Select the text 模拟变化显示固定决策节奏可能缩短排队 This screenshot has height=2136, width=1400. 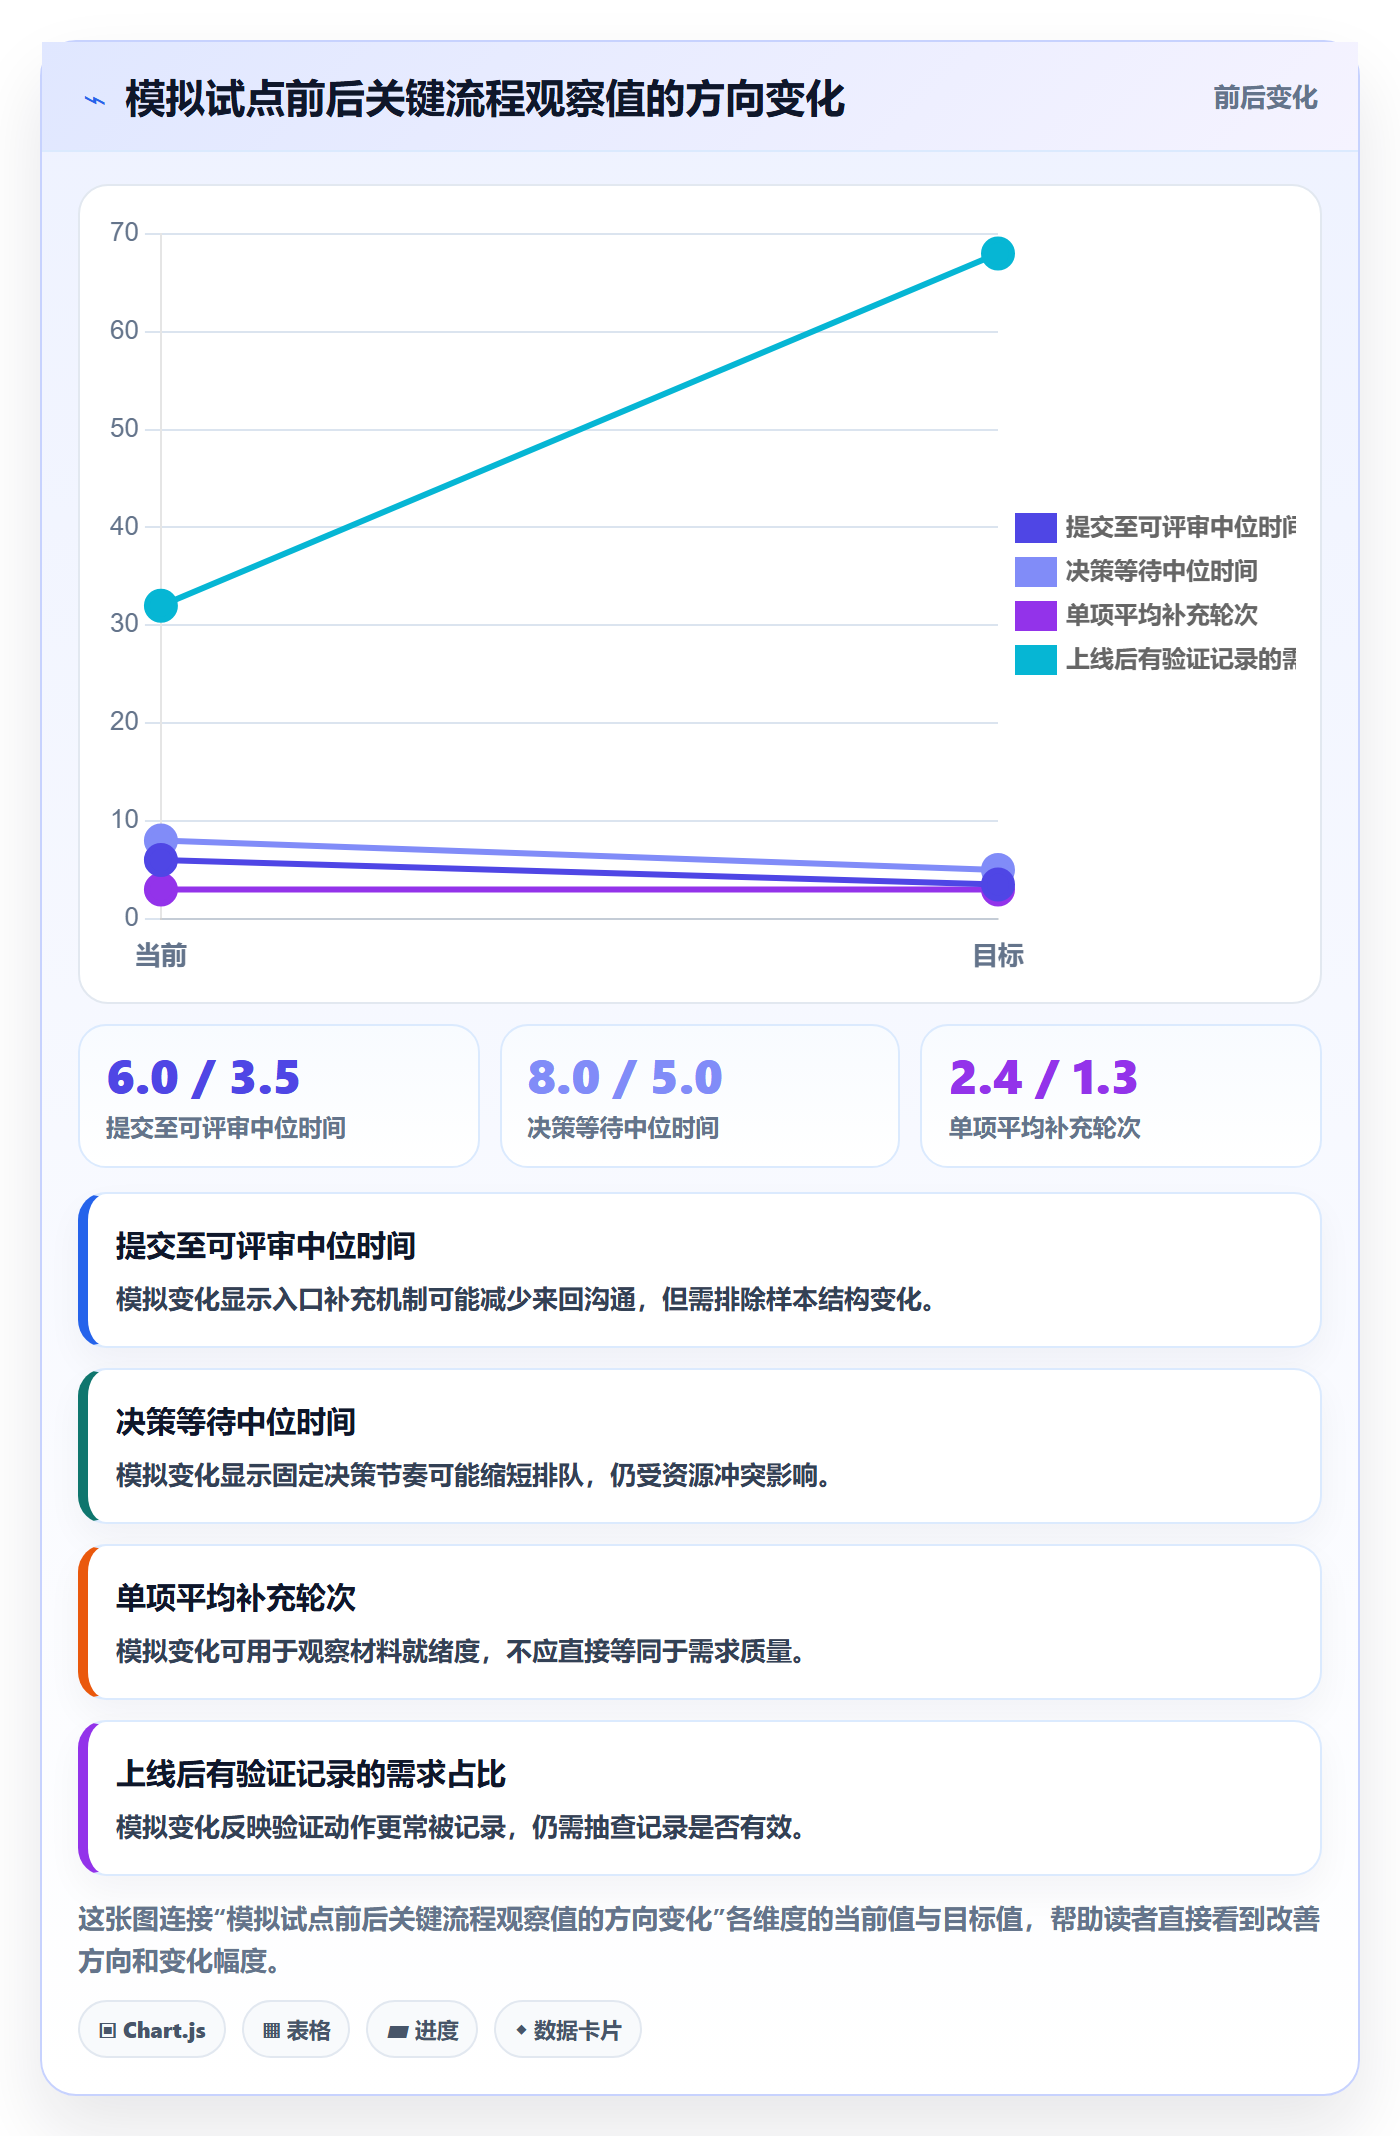point(350,1475)
